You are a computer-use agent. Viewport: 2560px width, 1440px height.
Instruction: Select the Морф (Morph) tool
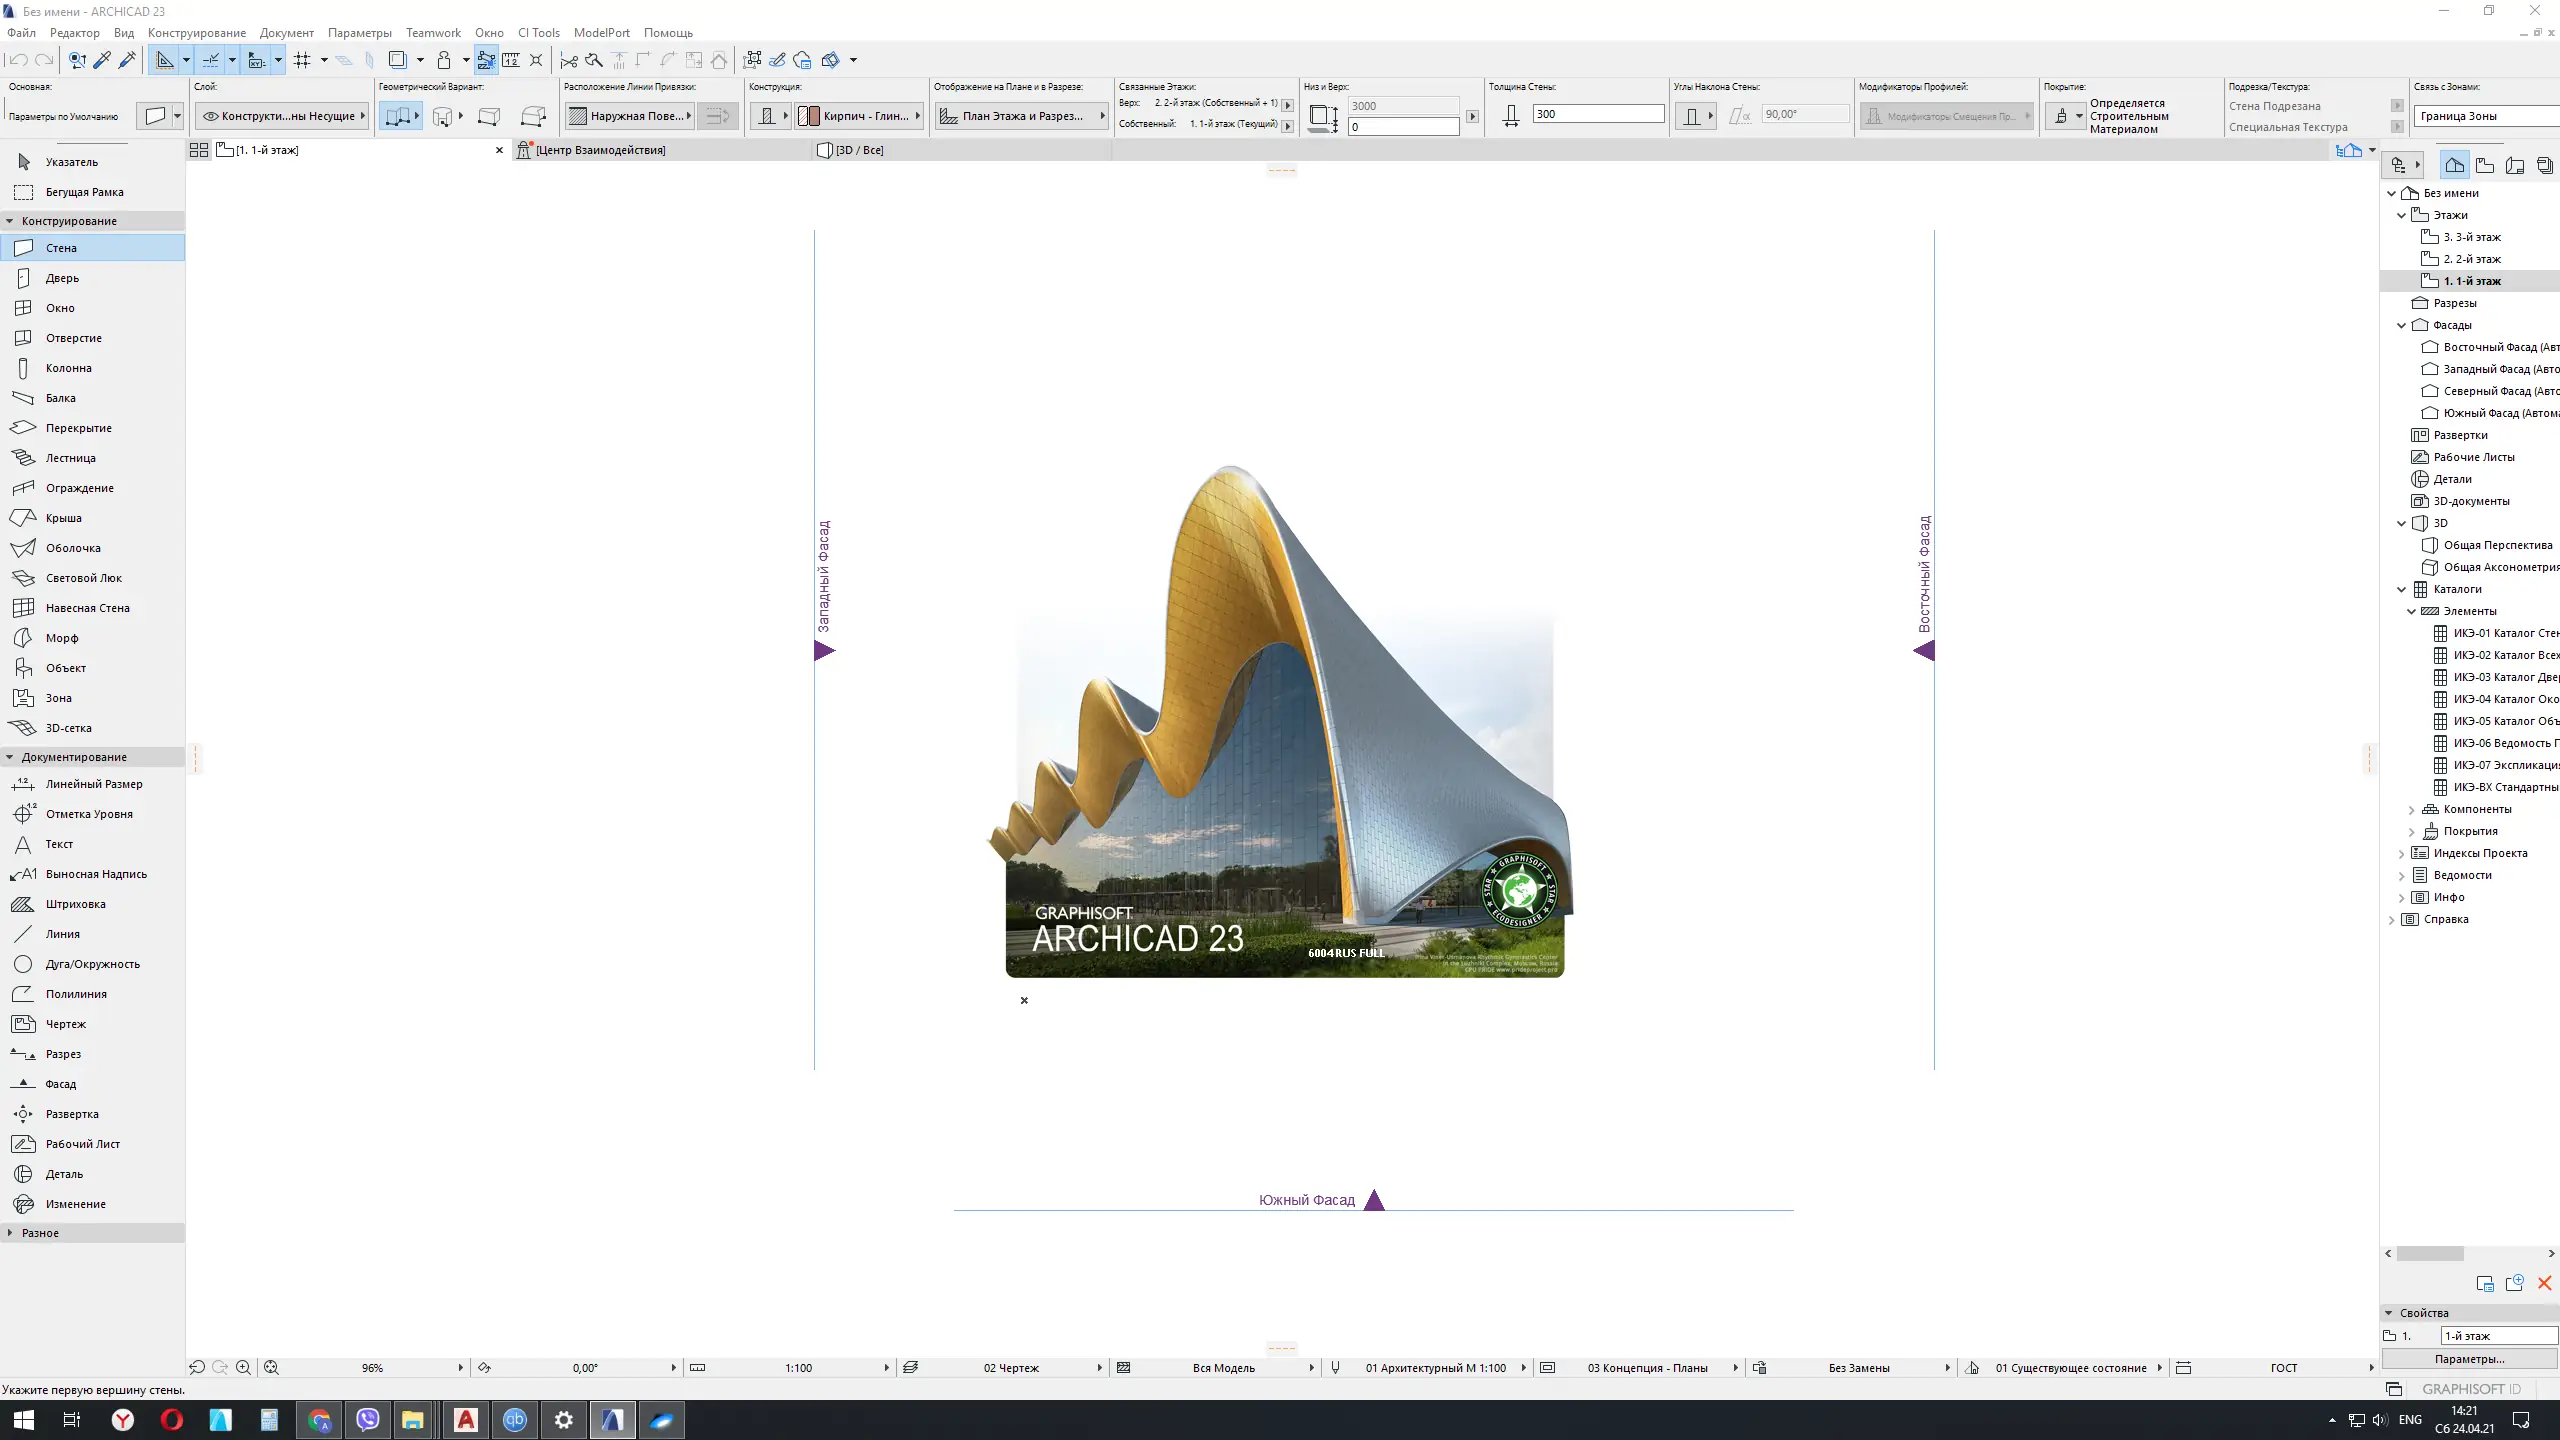61,638
